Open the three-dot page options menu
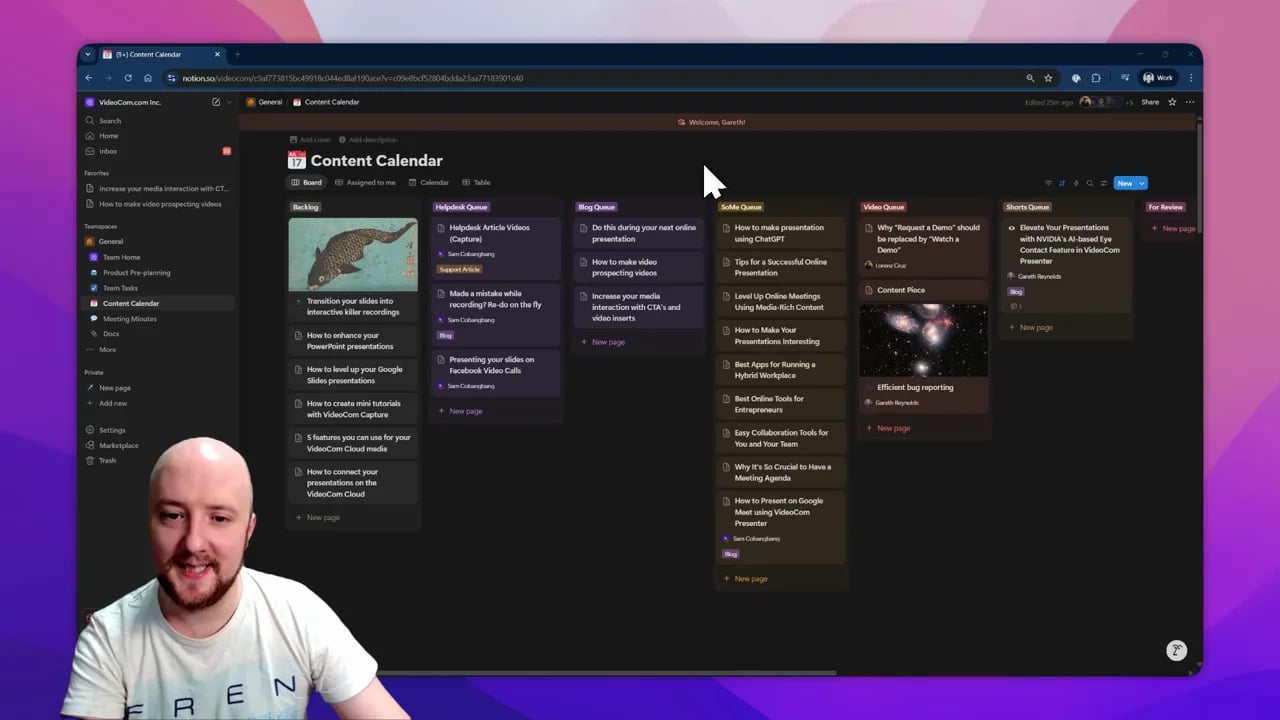Viewport: 1280px width, 720px height. coord(1190,102)
